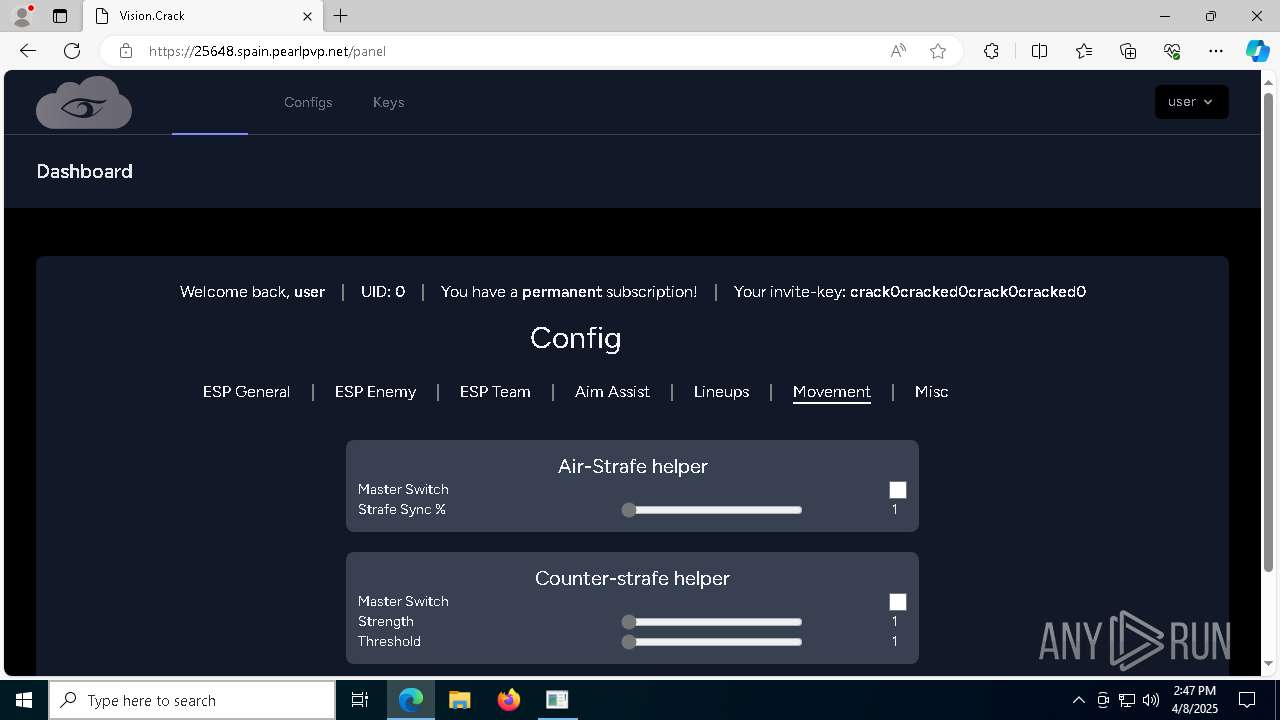
Task: Enable split screen view
Action: [x=1039, y=51]
